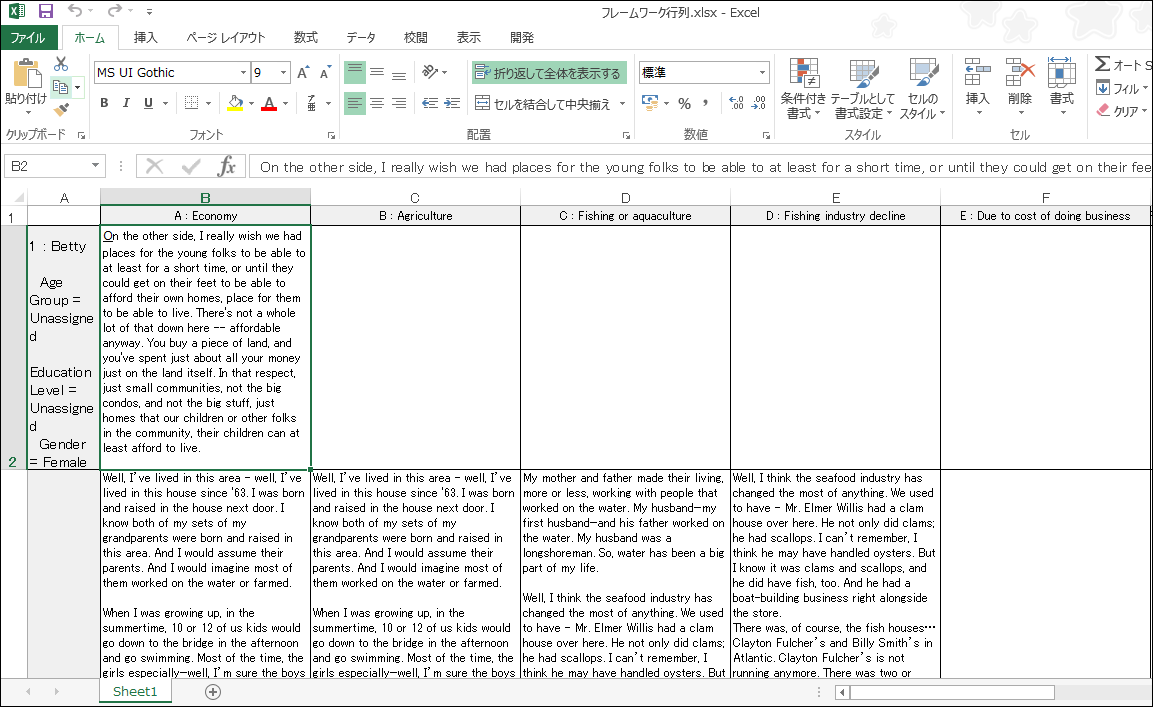Cut selection with the scissors icon
Screen dimensions: 1153x707
pos(61,64)
